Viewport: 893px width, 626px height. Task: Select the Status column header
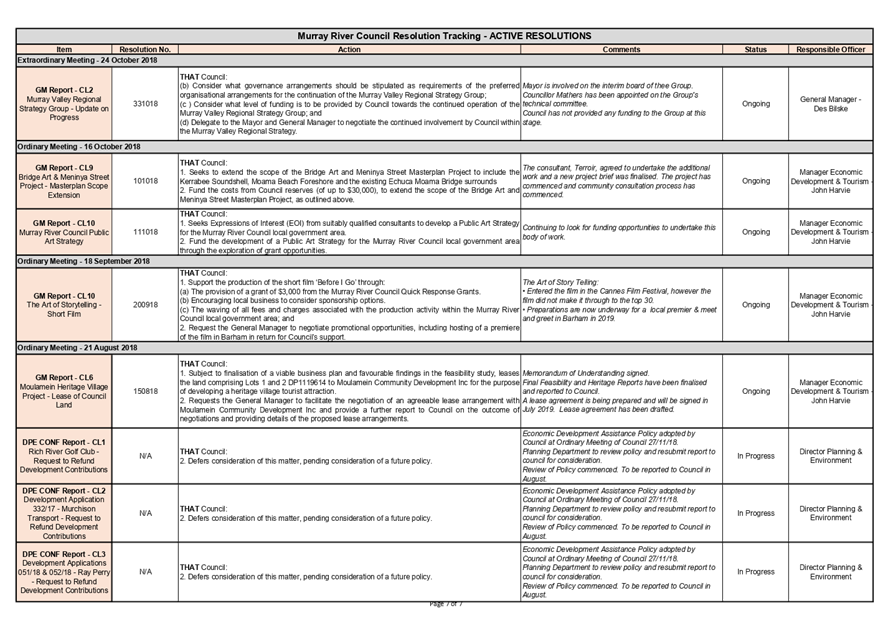[754, 49]
